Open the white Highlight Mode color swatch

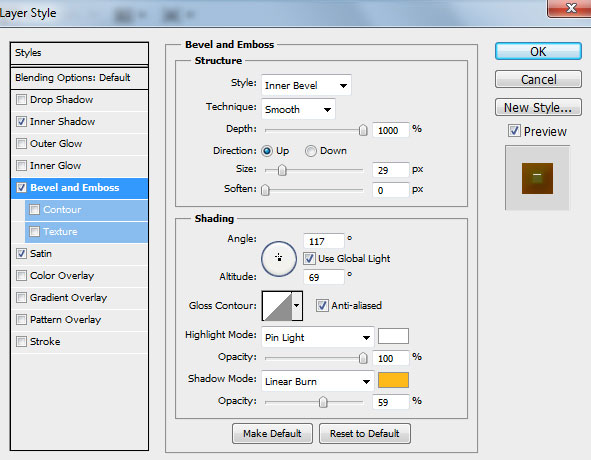(393, 336)
